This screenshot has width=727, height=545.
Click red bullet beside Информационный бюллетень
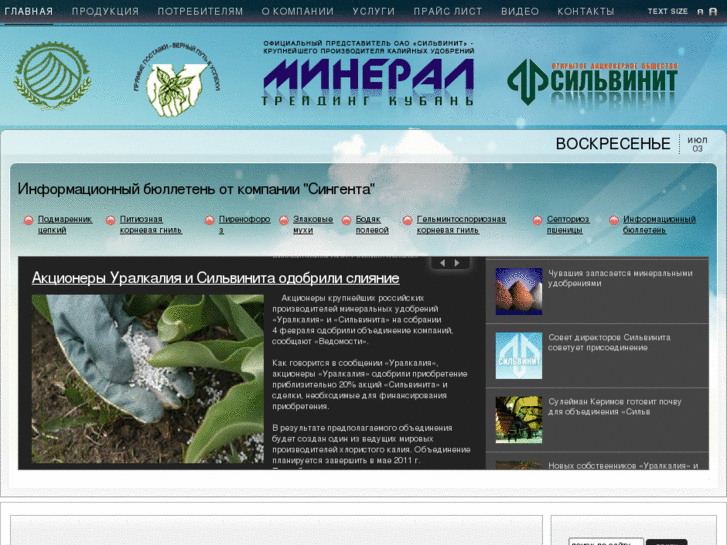tap(614, 220)
